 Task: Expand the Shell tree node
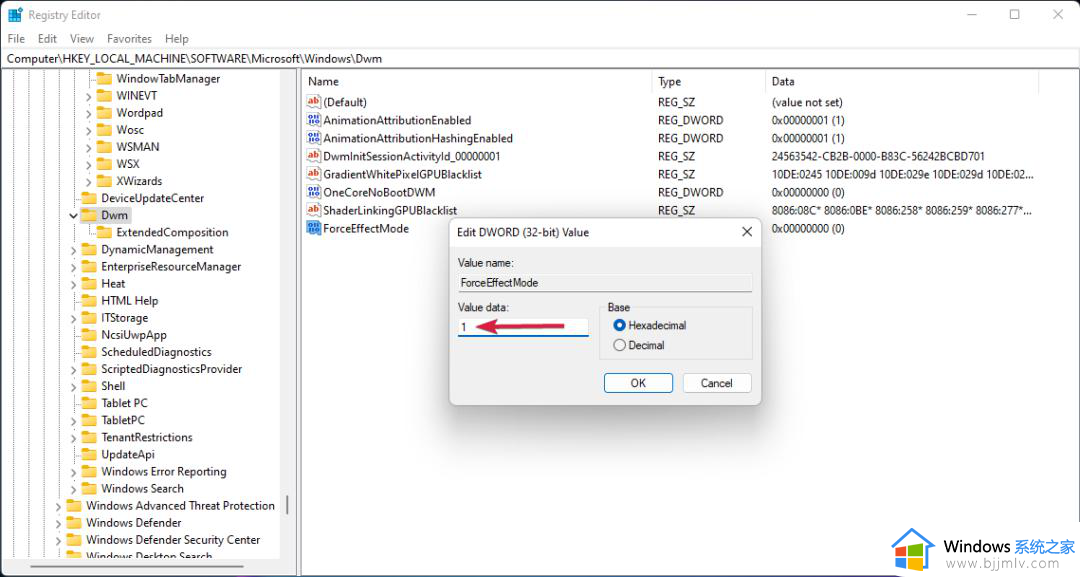(x=73, y=386)
